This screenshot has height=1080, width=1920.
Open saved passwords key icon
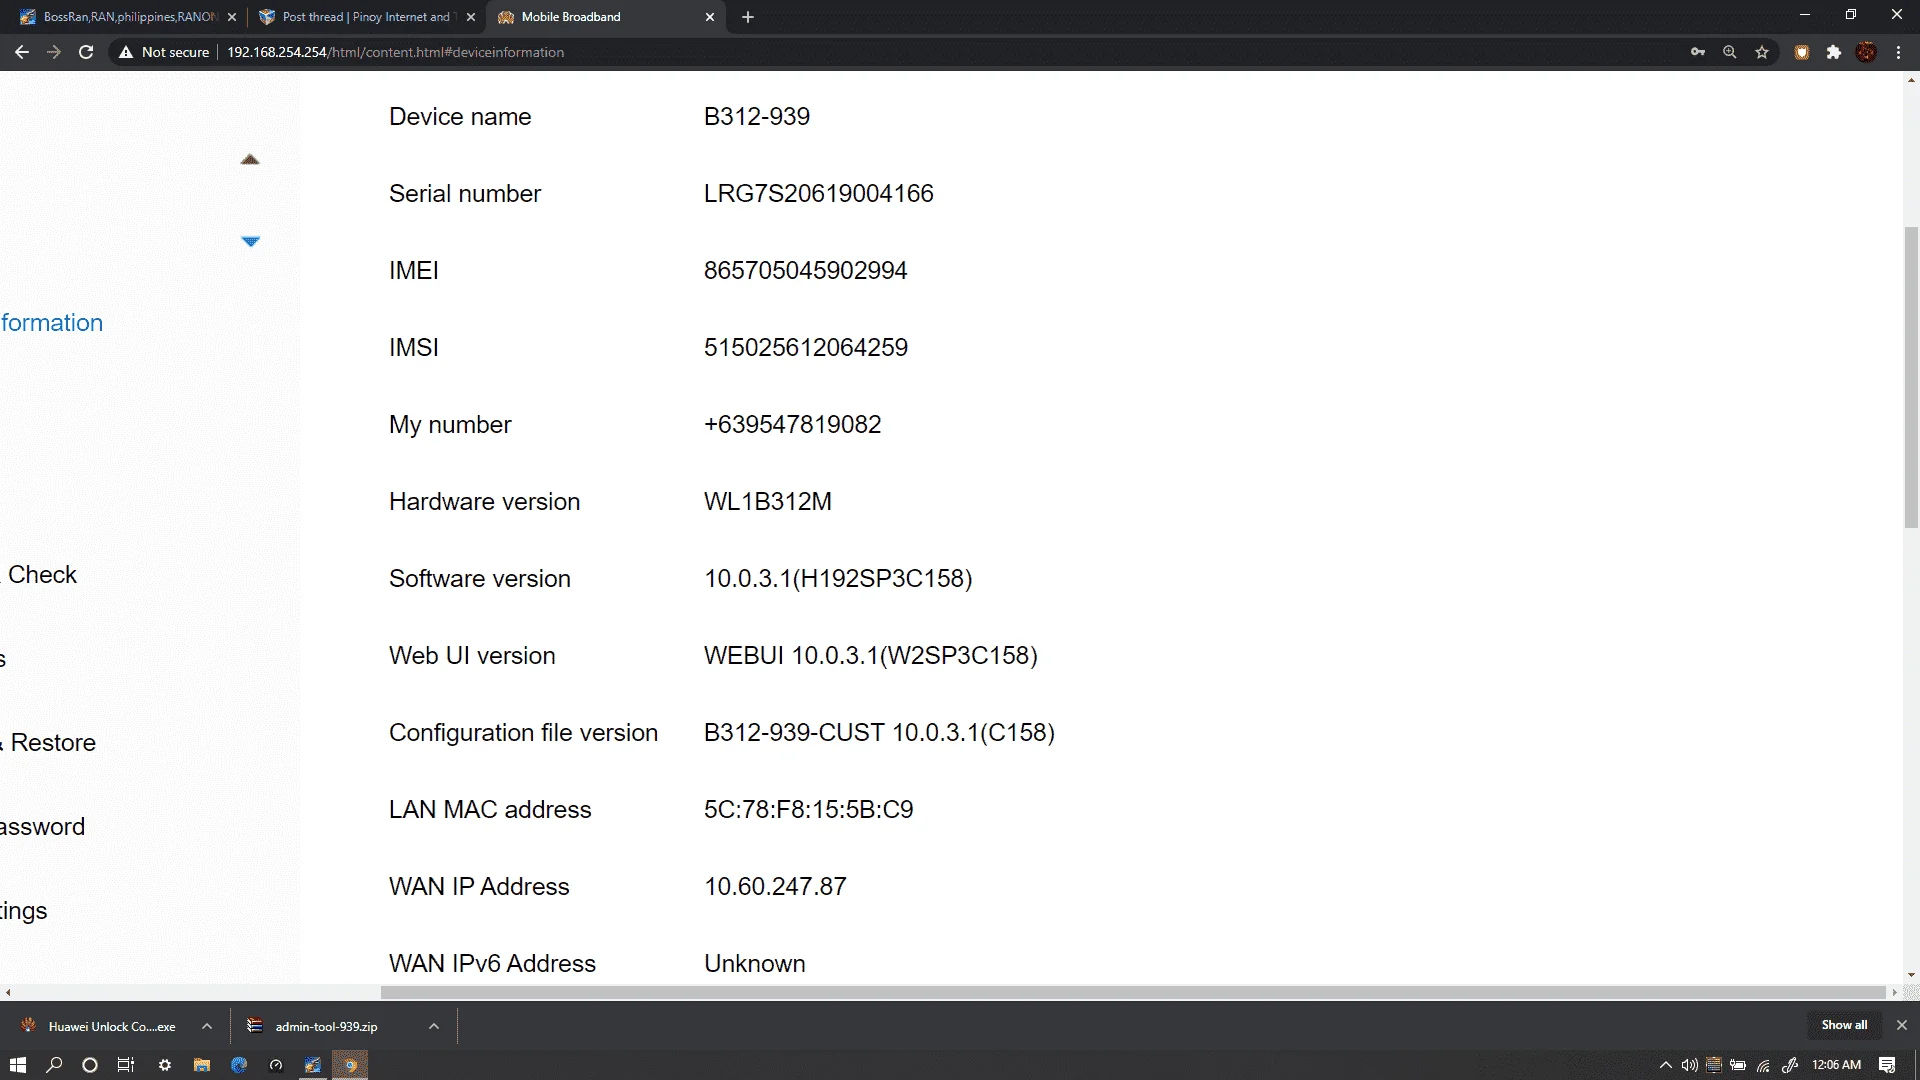tap(1698, 52)
